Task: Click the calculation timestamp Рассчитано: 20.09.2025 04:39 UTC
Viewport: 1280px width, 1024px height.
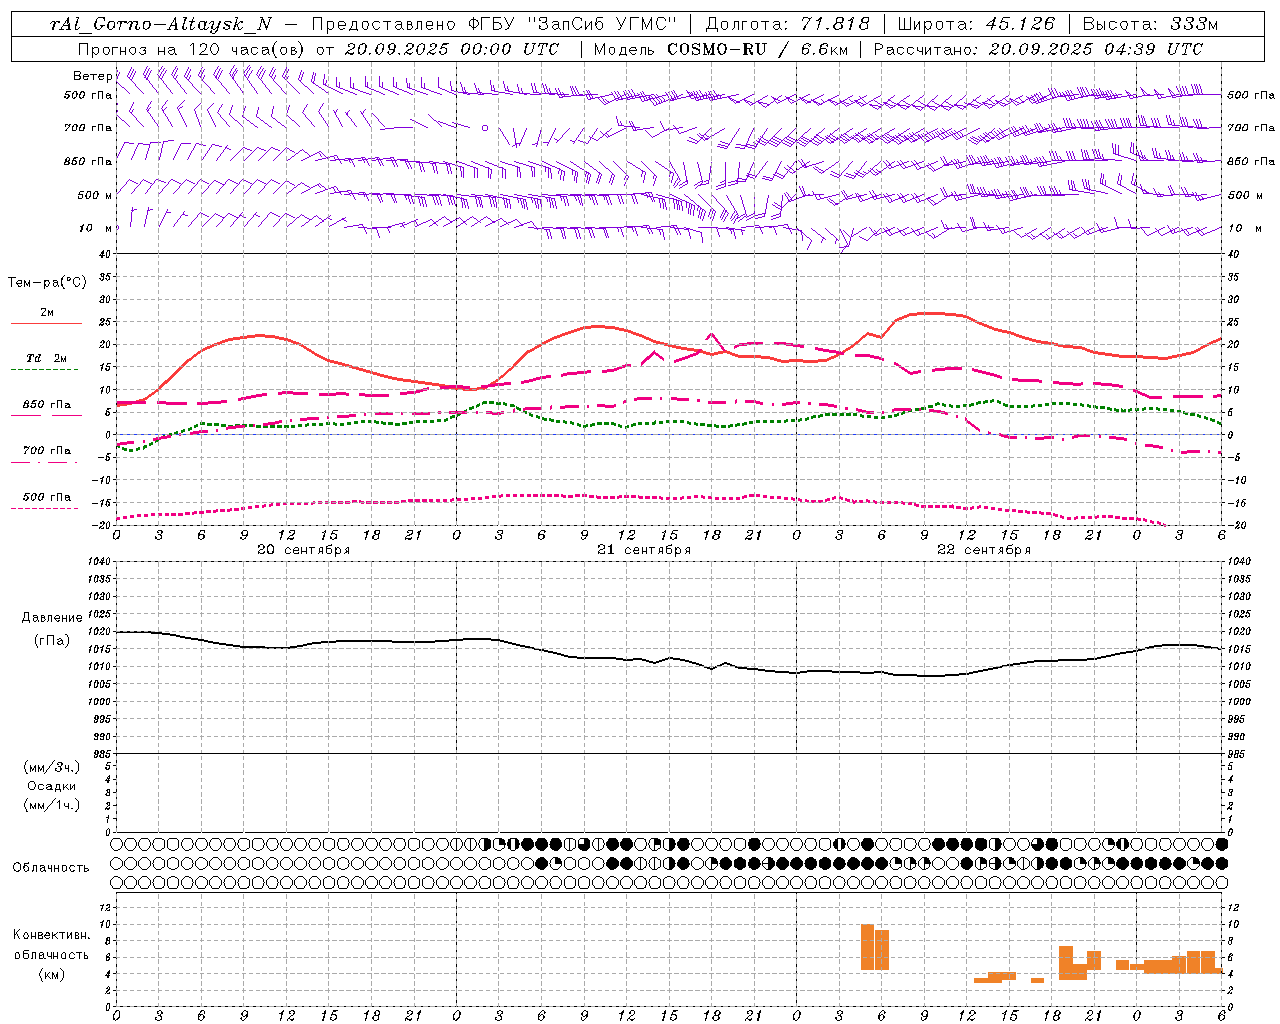Action: [x=1038, y=49]
